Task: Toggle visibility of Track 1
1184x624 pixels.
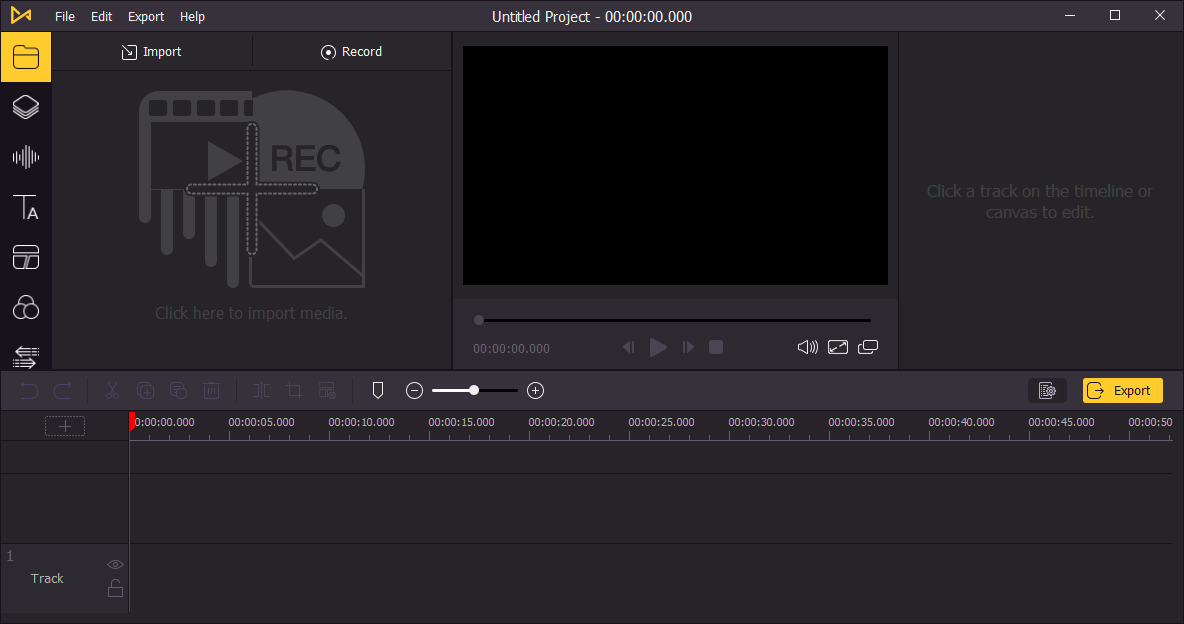Action: pos(115,564)
